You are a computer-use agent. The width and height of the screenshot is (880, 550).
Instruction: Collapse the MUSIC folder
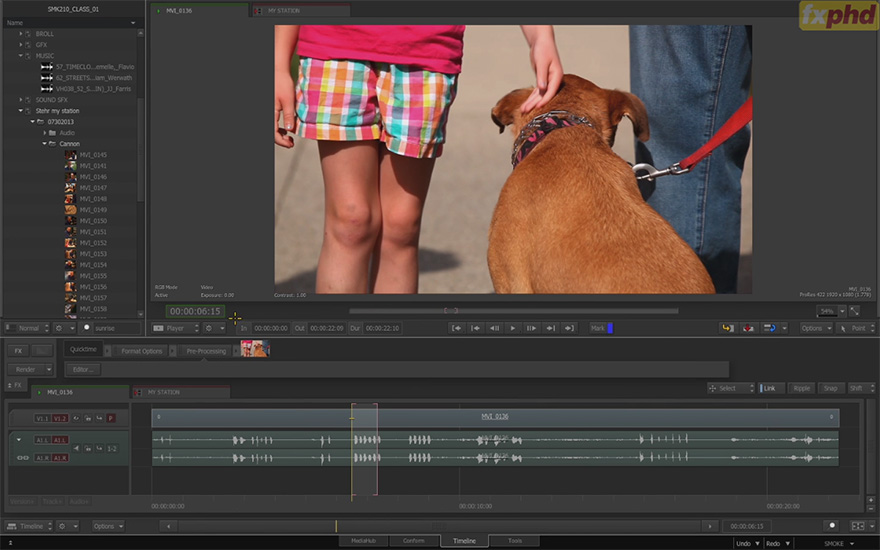click(21, 56)
